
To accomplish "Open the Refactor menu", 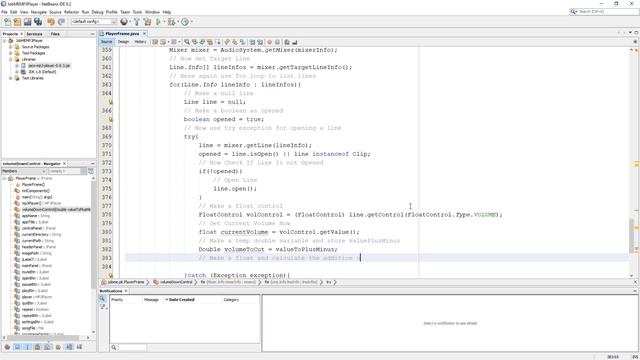I will coord(71,12).
